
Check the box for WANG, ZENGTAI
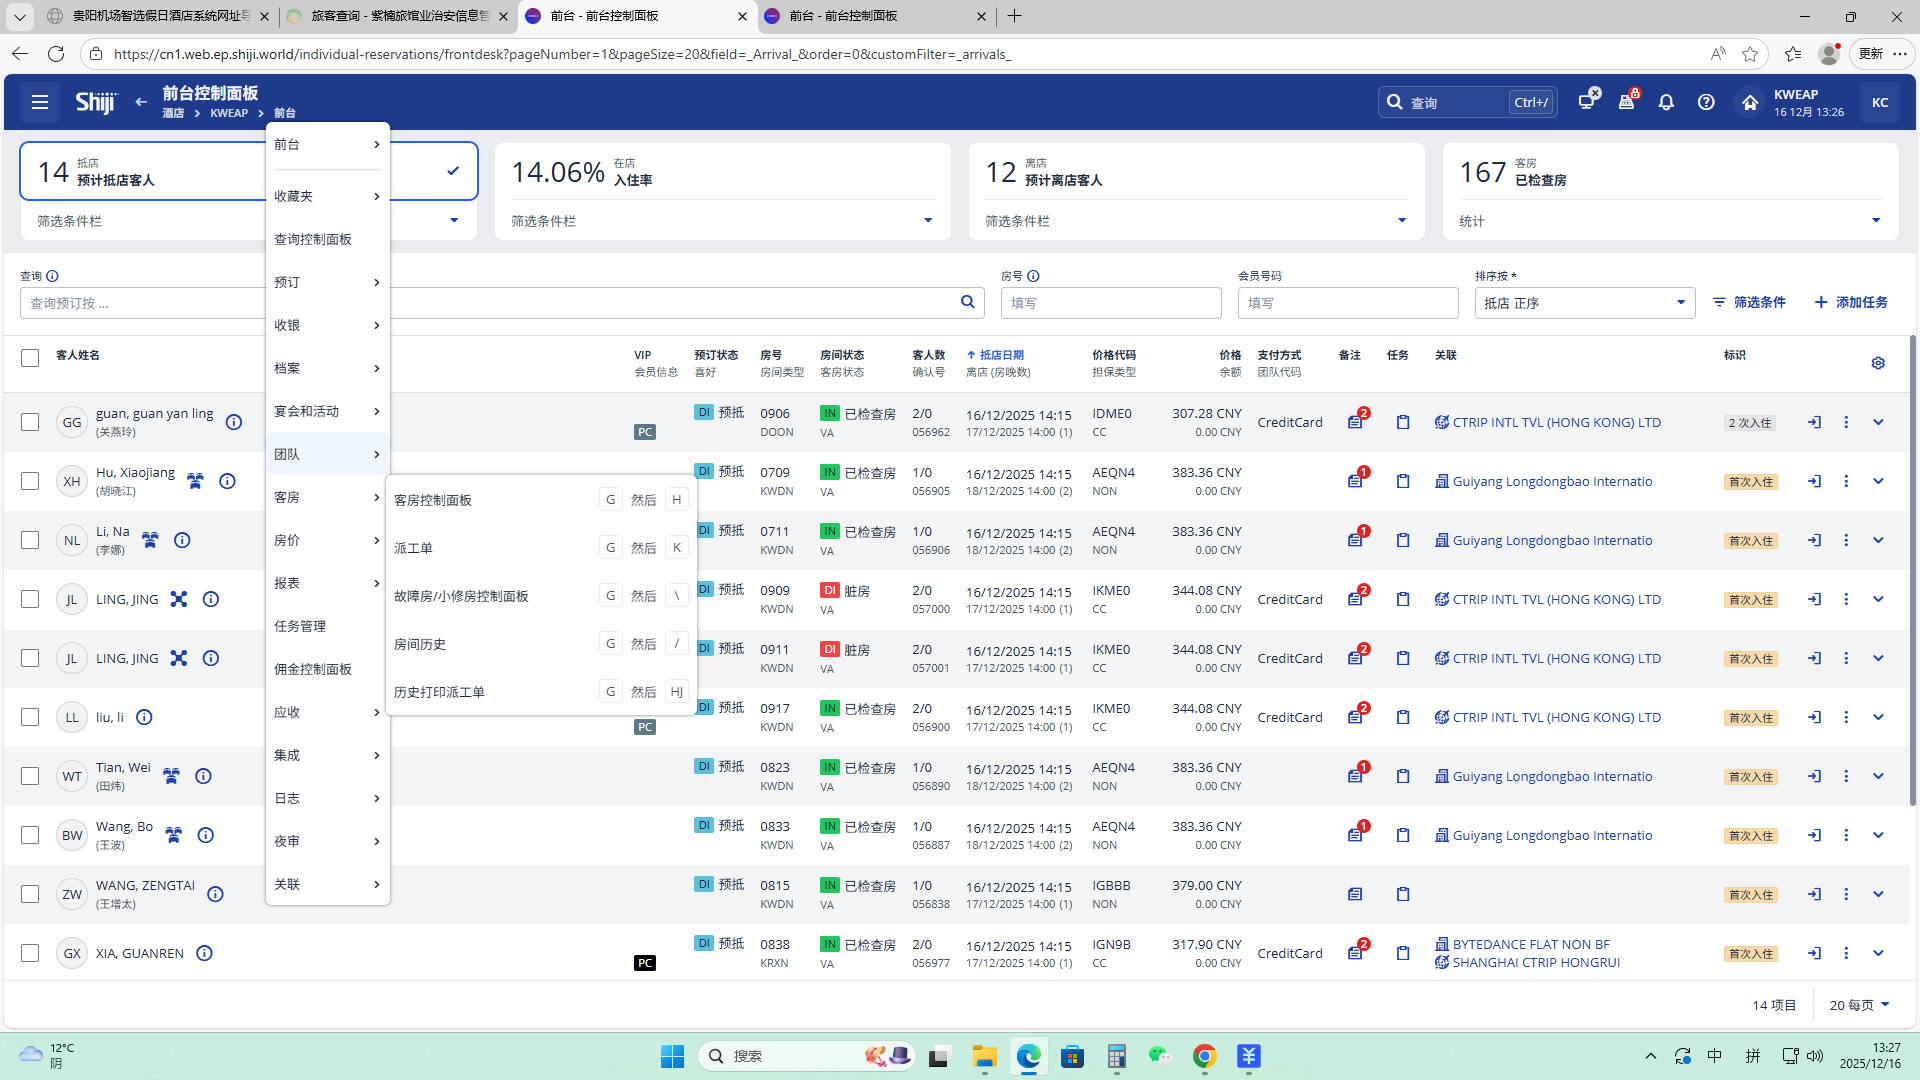click(x=30, y=894)
